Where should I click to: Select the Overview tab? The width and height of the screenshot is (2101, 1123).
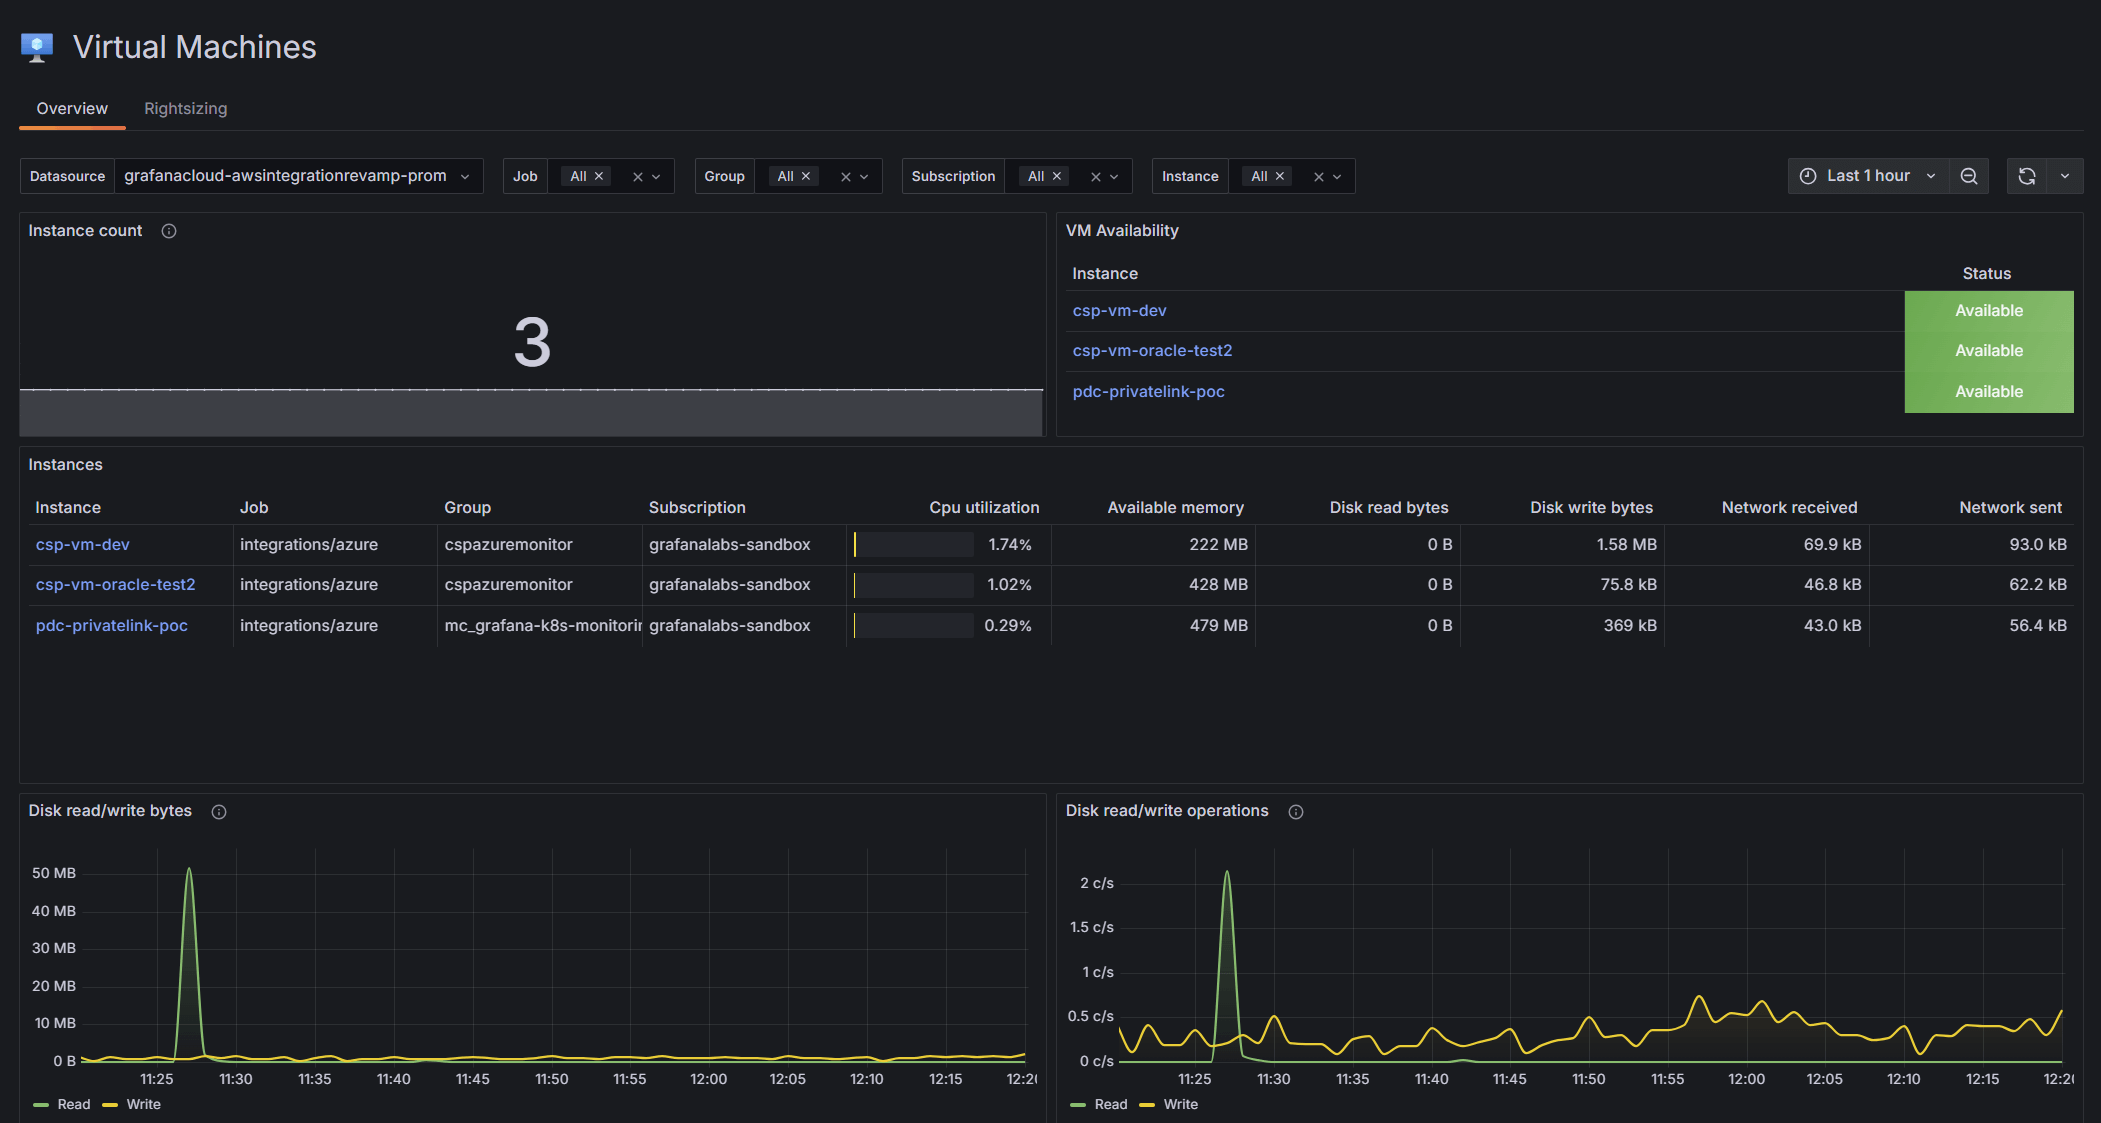click(x=71, y=108)
